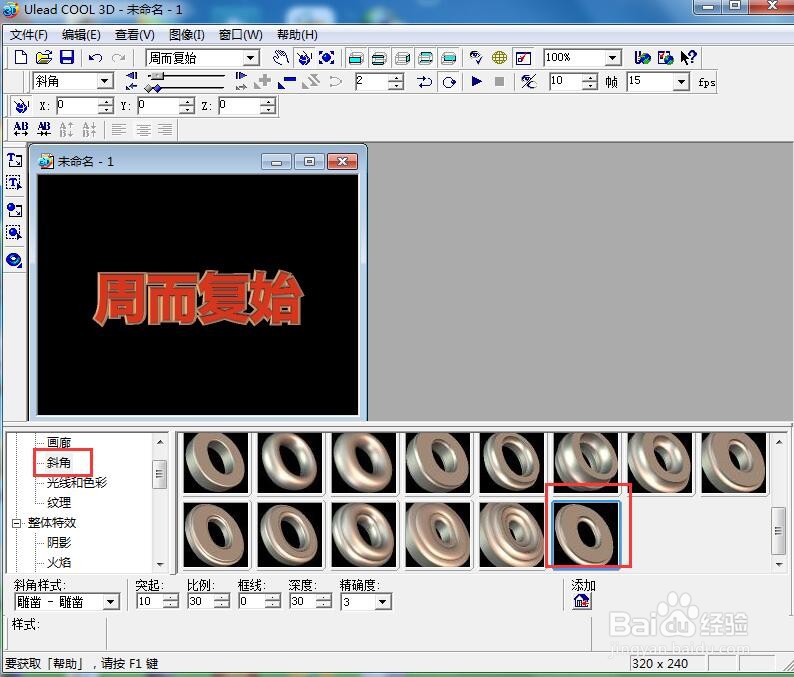Open the 斜角 property dropdown in the animation toolbar
Image resolution: width=794 pixels, height=677 pixels.
[x=105, y=81]
